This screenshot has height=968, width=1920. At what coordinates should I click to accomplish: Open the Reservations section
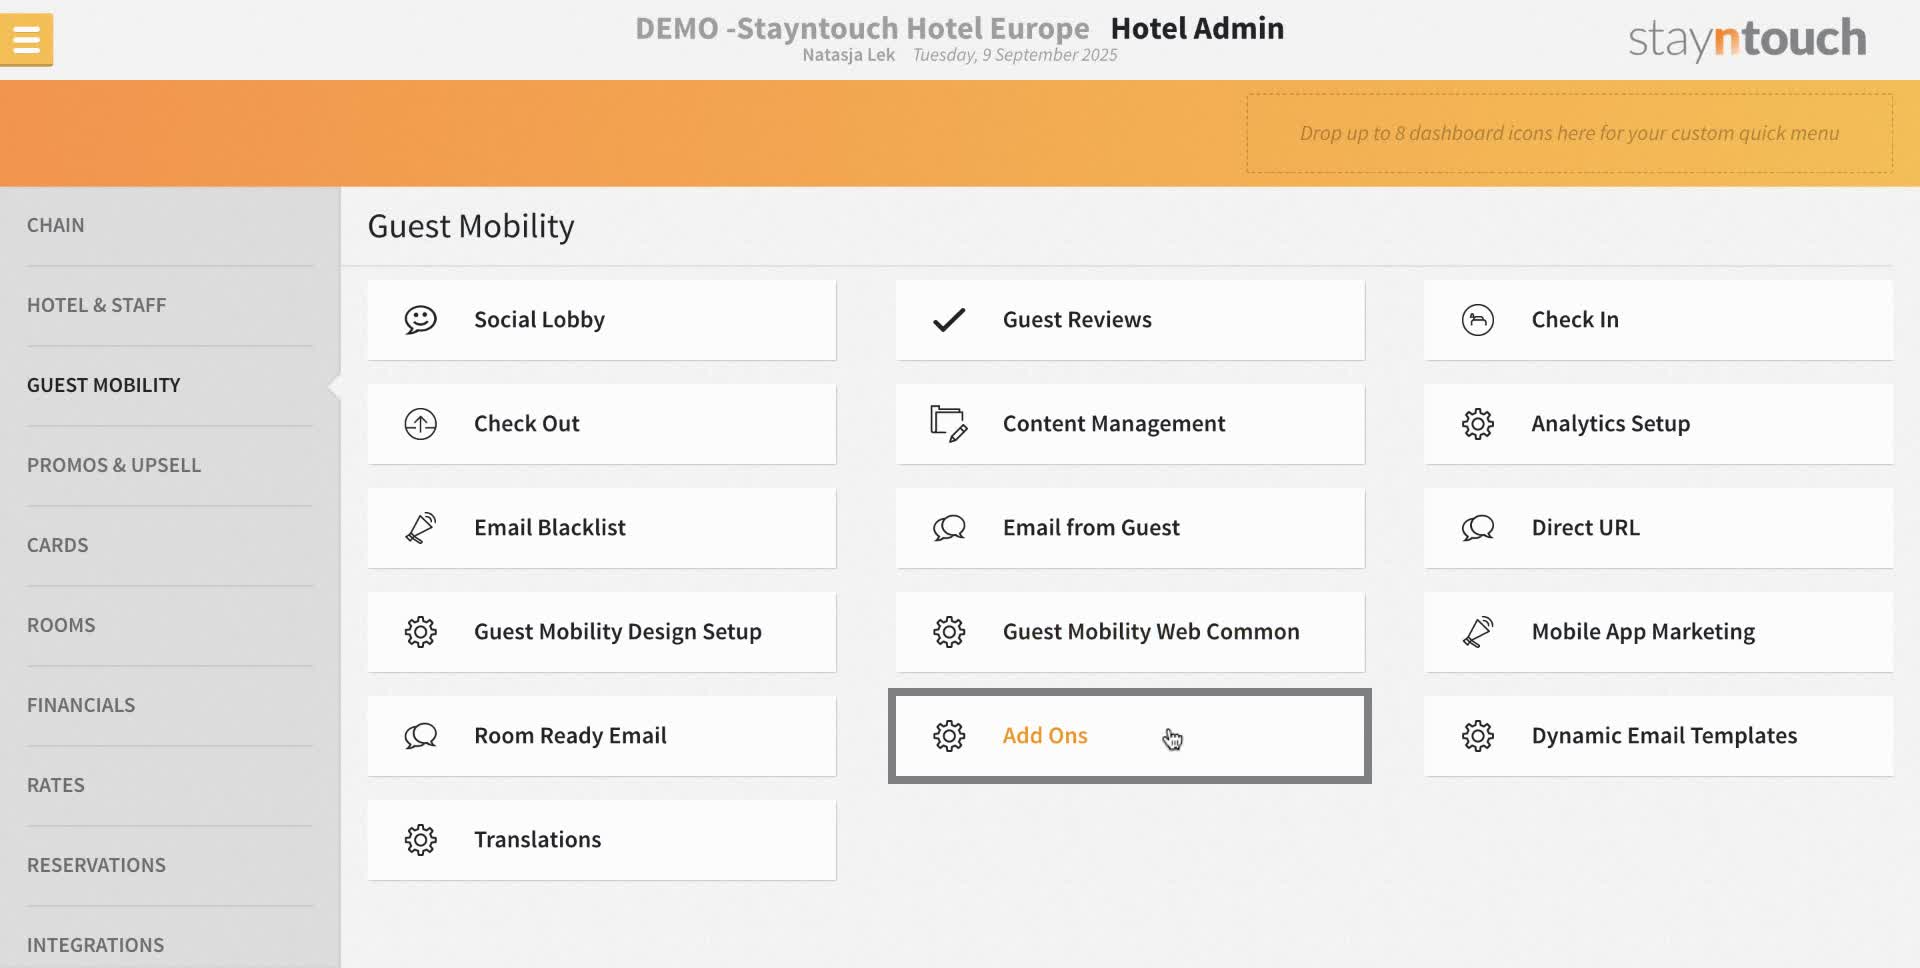coord(170,865)
